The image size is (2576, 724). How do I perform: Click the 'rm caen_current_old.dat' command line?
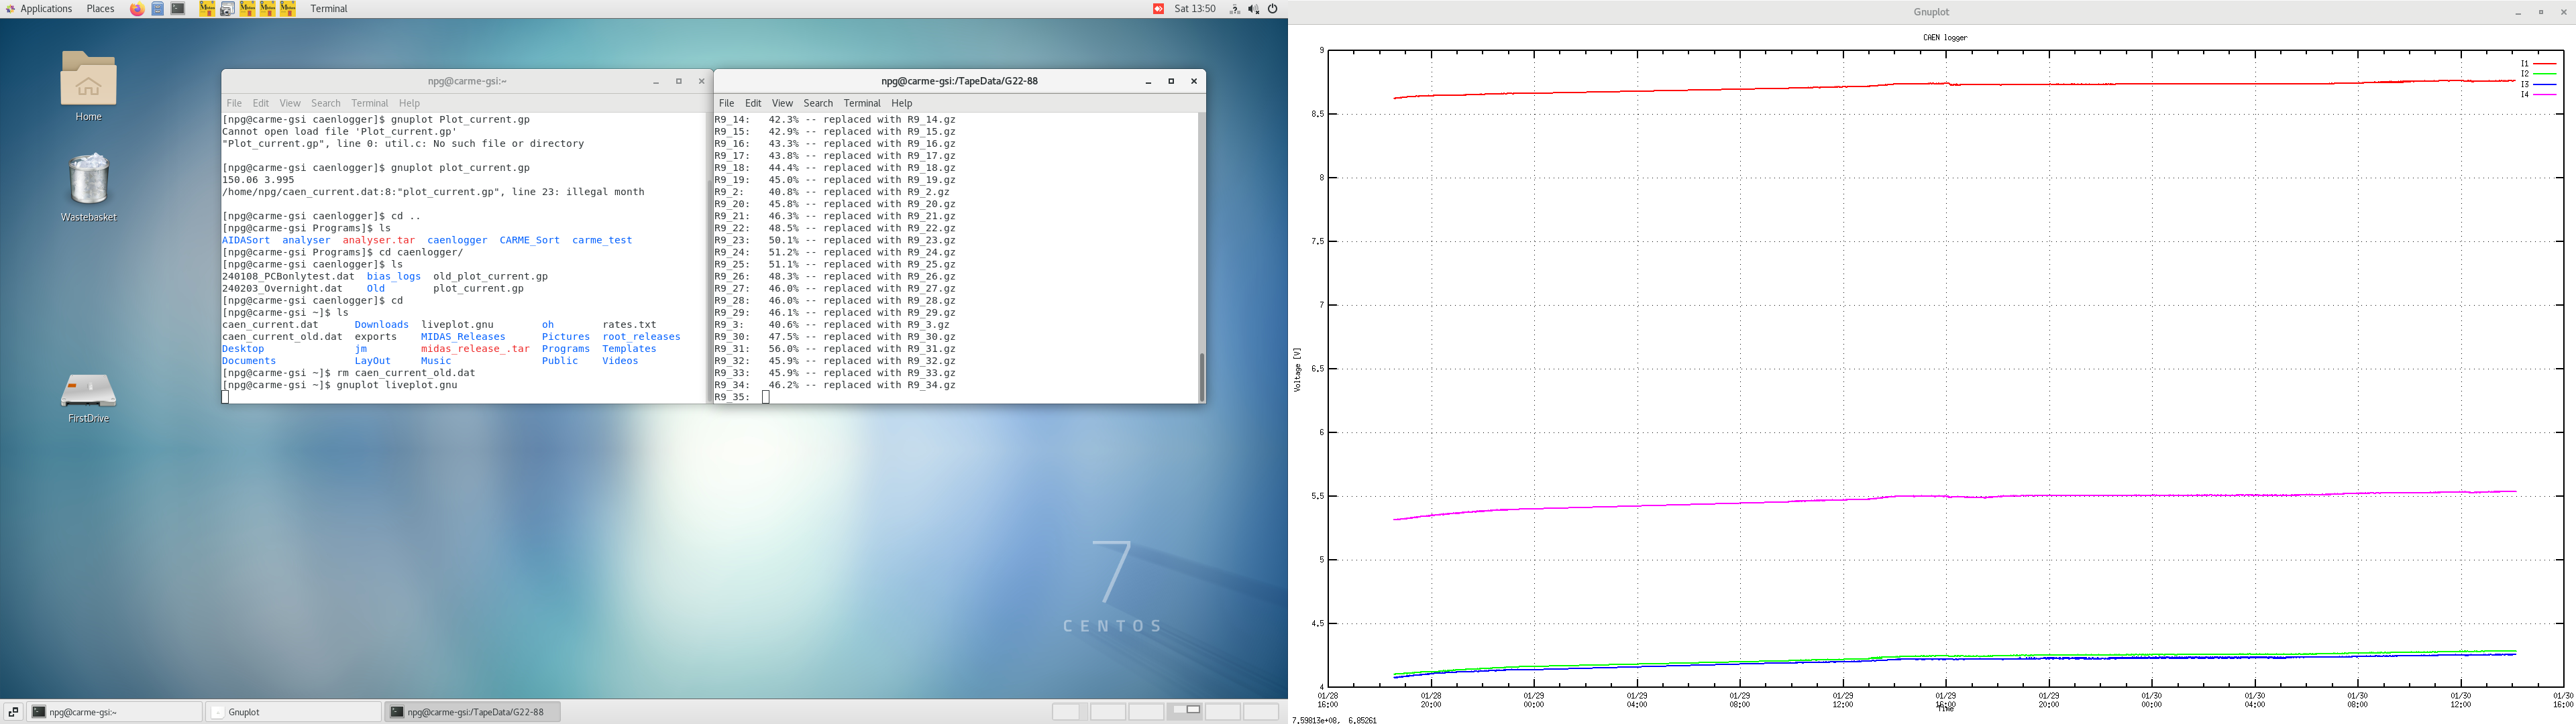[x=348, y=373]
